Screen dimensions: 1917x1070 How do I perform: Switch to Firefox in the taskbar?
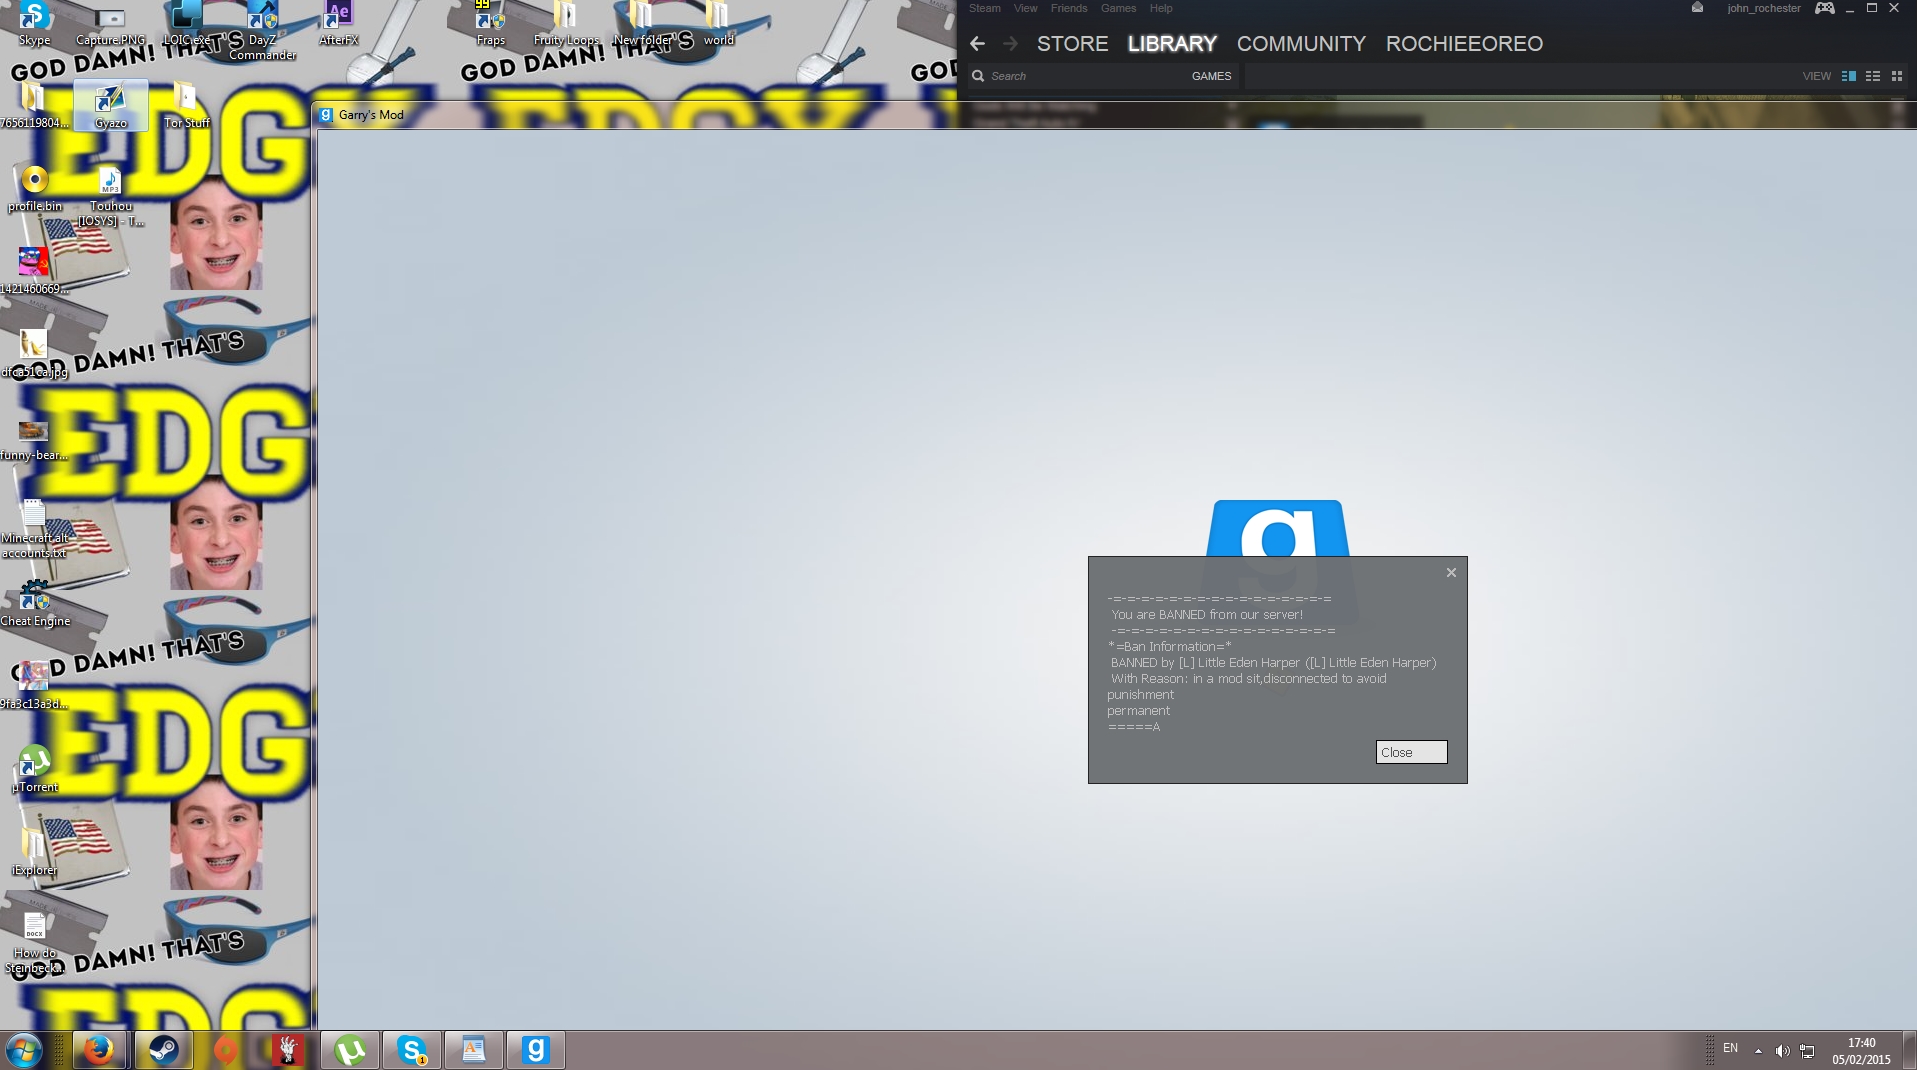click(x=97, y=1051)
